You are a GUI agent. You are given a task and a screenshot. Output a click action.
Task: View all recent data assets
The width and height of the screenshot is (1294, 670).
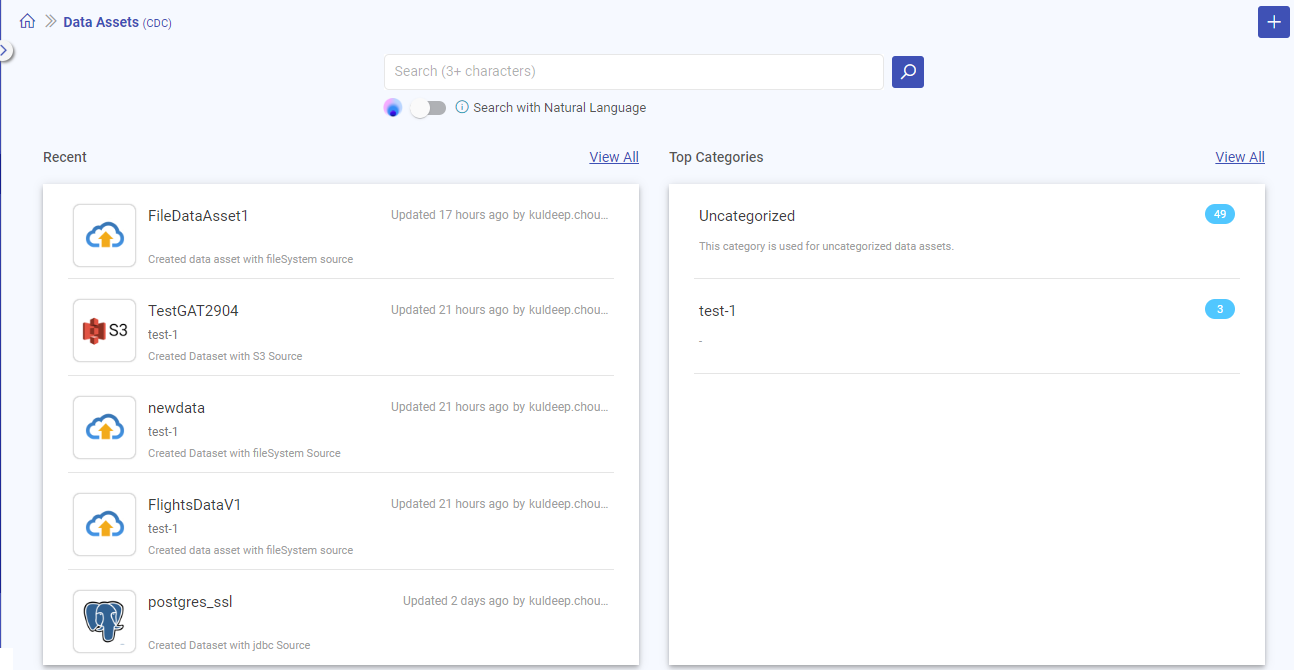(x=613, y=157)
